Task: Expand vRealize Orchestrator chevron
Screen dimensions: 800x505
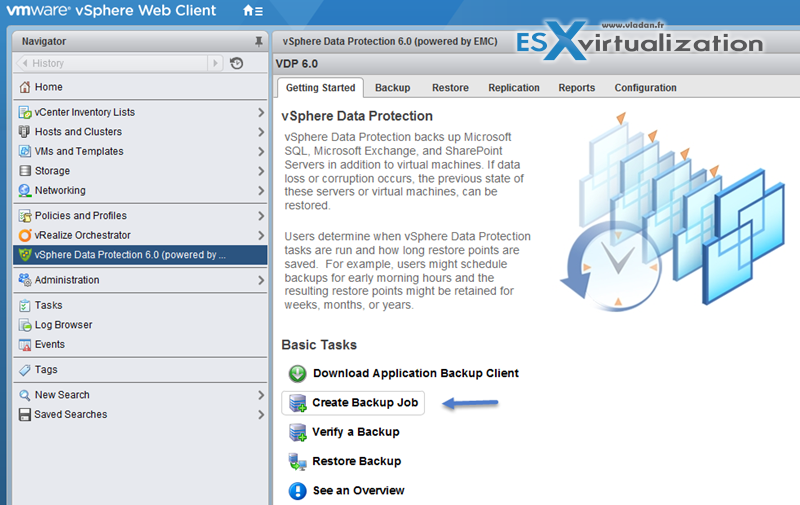Action: pos(261,235)
